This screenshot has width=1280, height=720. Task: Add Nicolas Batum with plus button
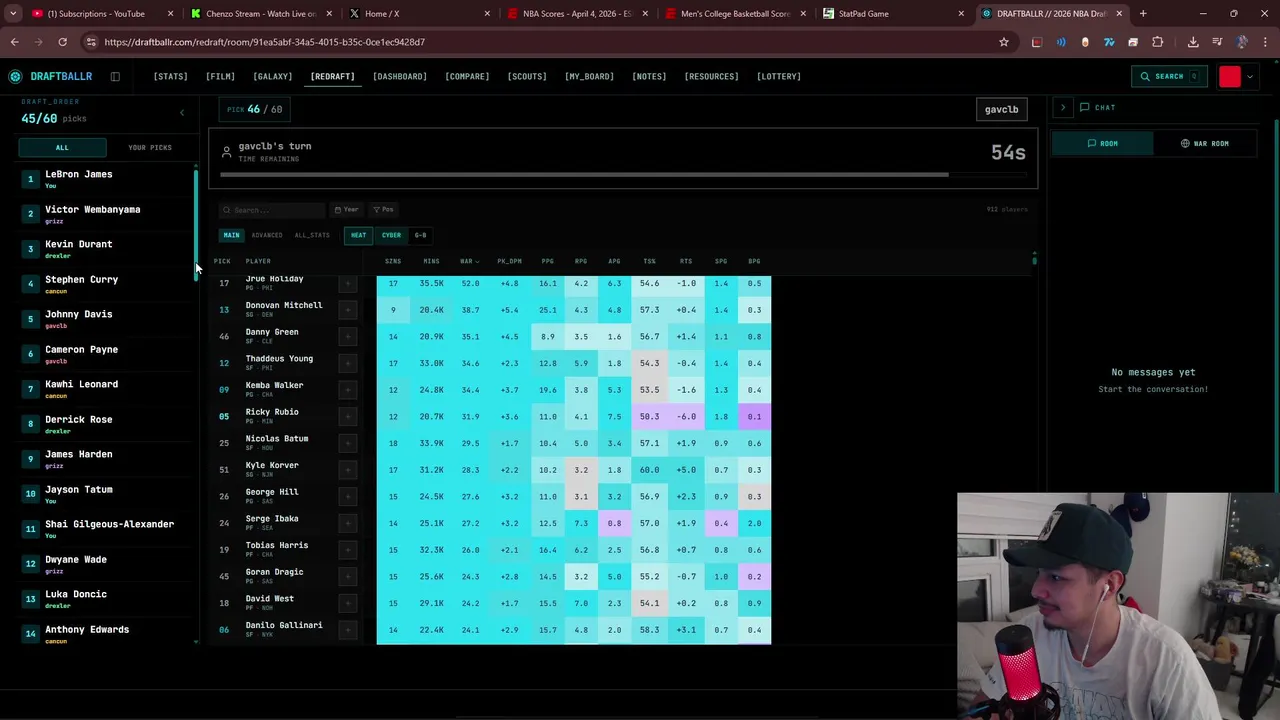pos(348,443)
